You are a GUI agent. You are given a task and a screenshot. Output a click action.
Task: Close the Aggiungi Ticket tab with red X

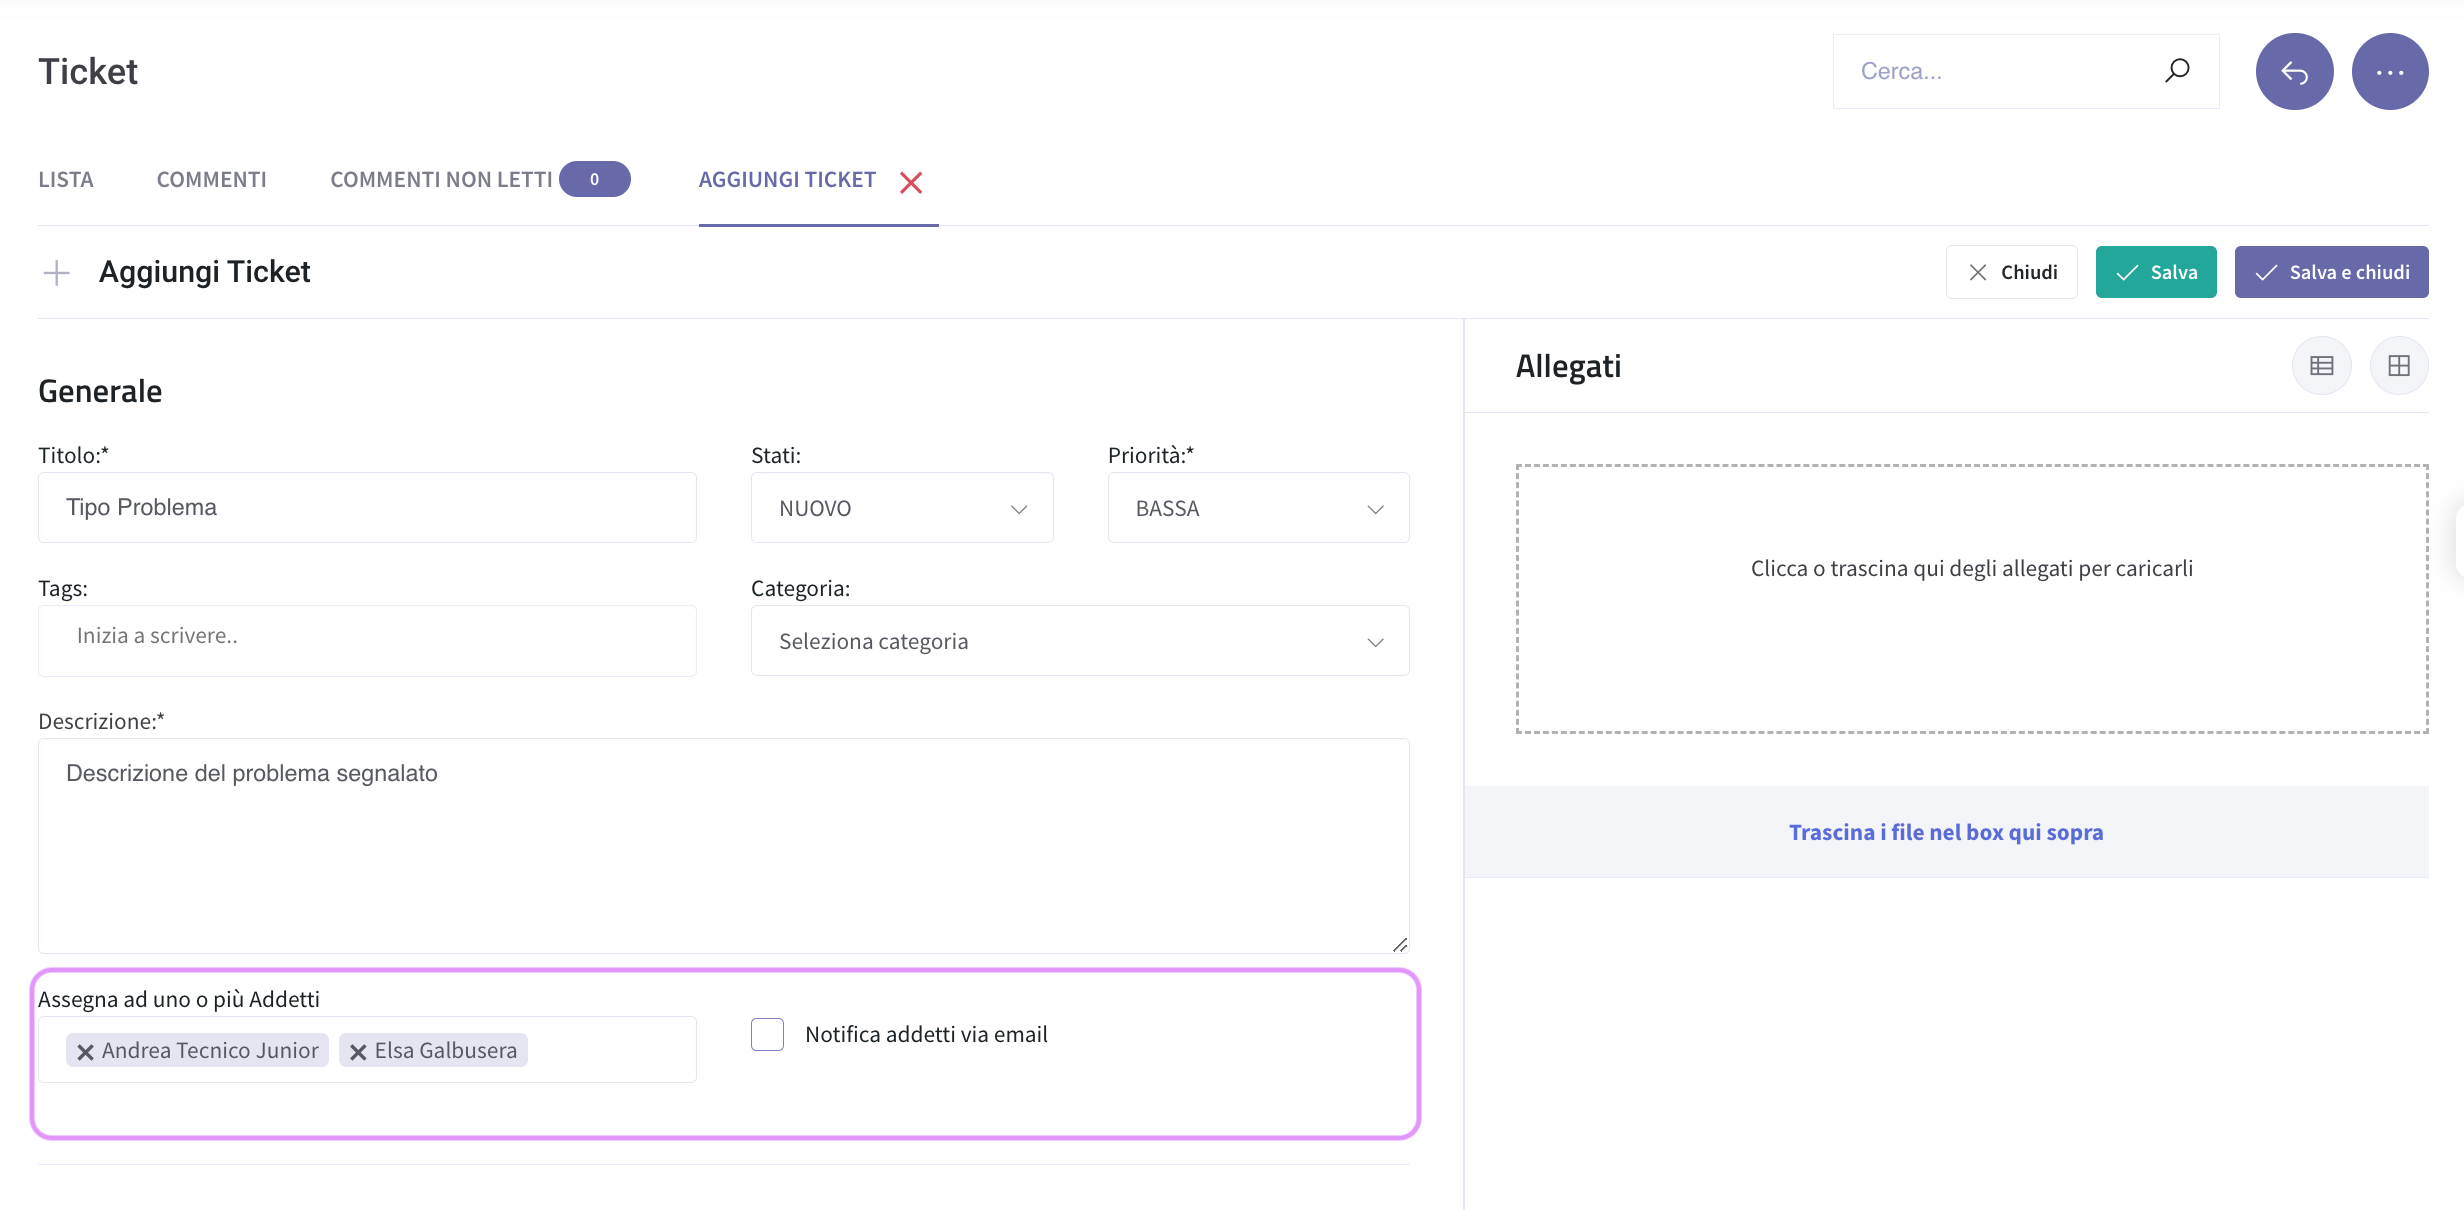click(910, 182)
